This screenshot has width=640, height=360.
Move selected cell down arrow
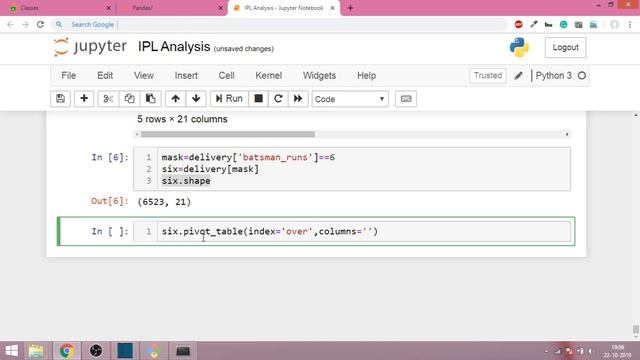point(196,99)
